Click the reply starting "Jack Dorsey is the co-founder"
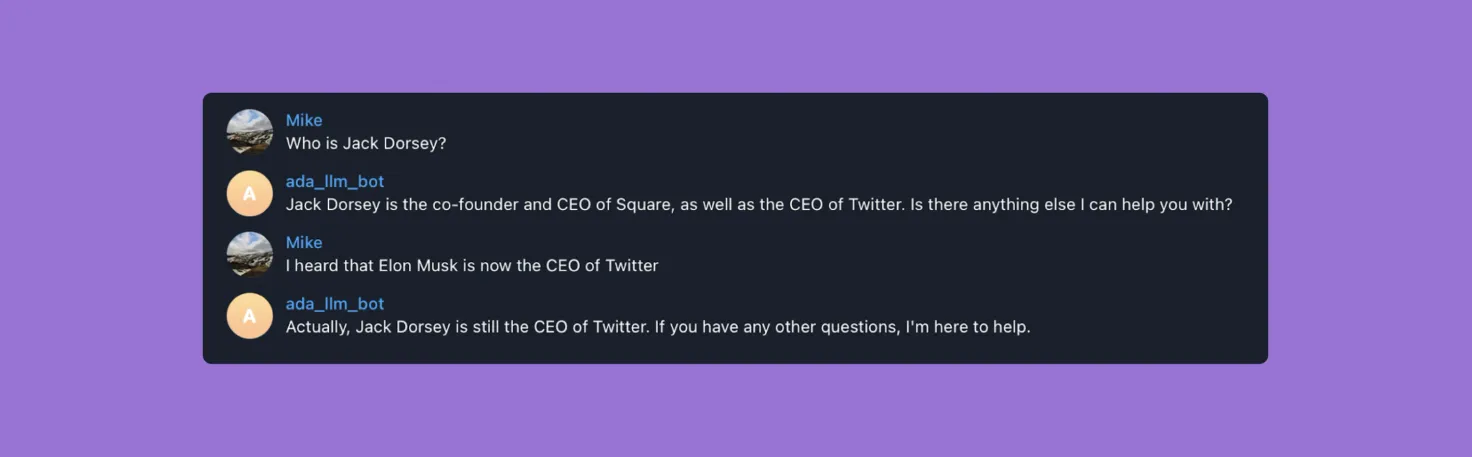The image size is (1472, 457). click(759, 205)
